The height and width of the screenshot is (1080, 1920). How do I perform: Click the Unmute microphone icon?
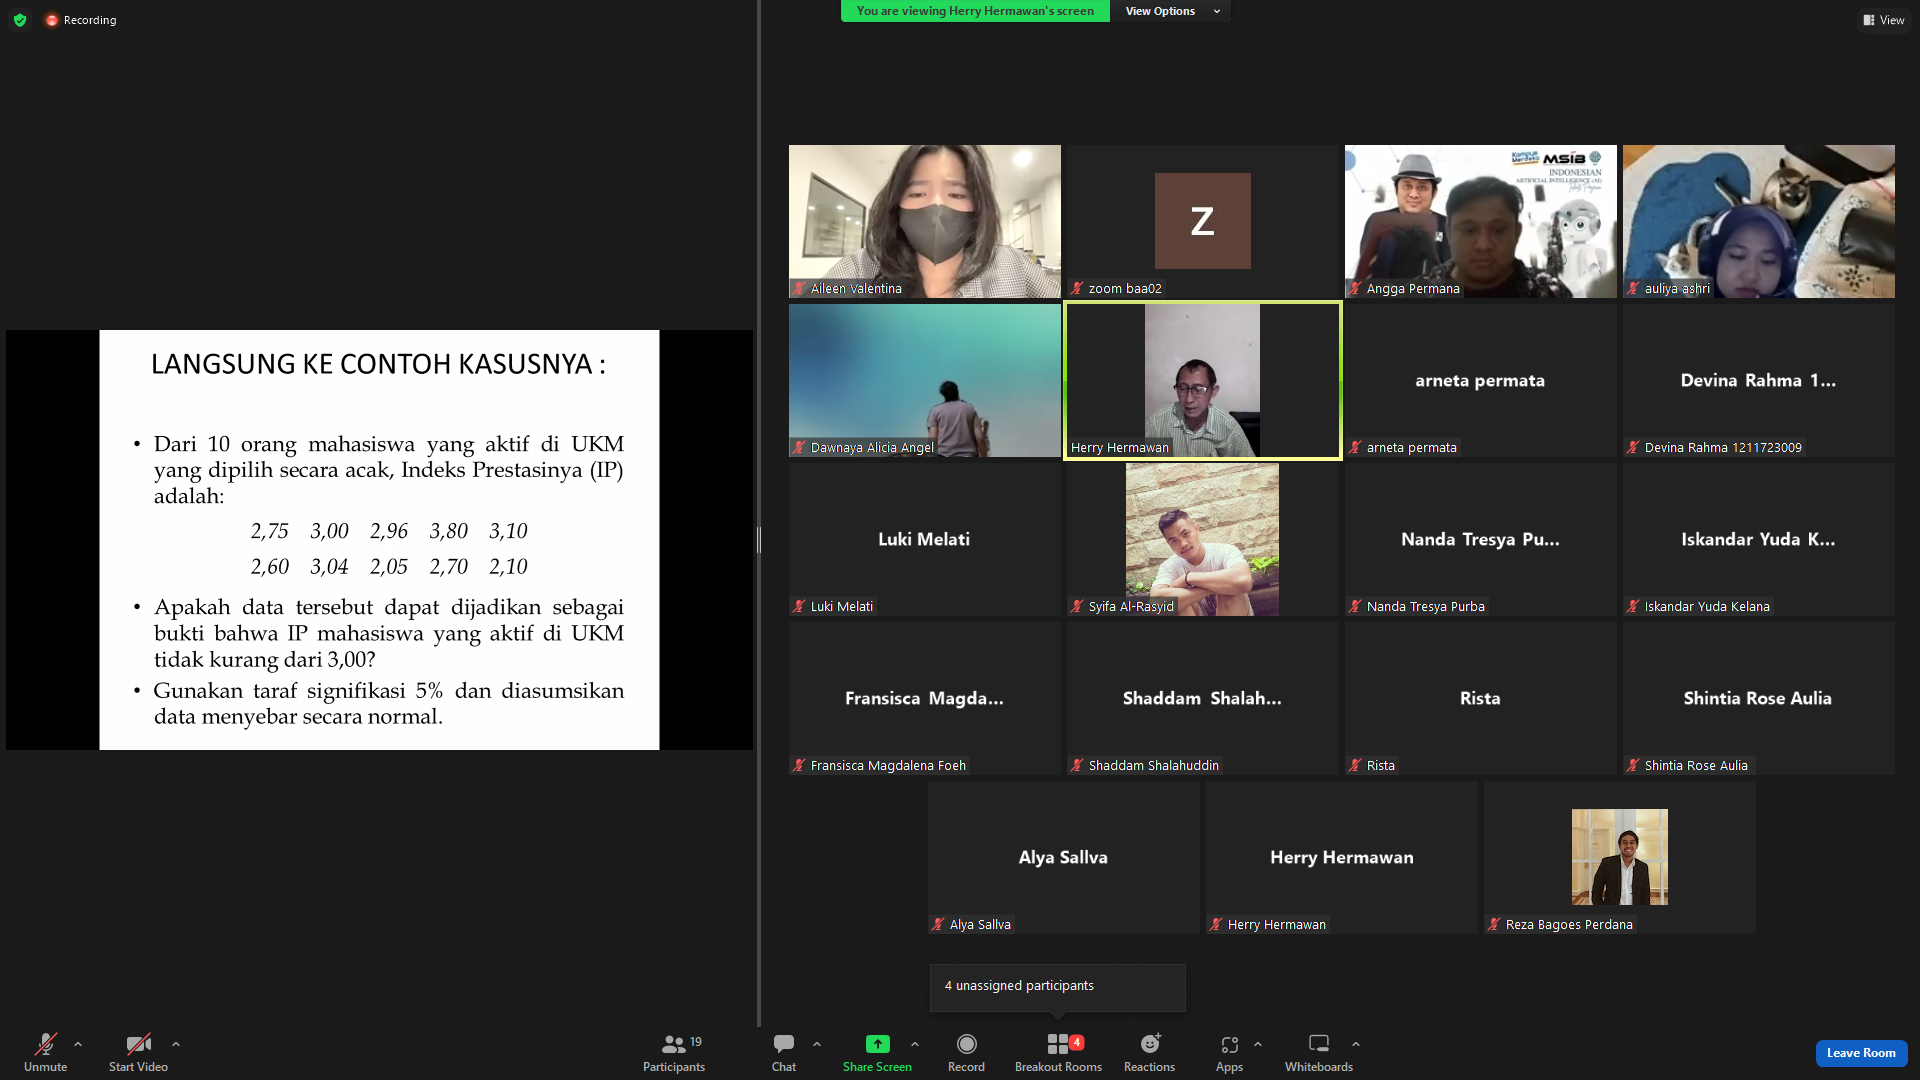45,1044
